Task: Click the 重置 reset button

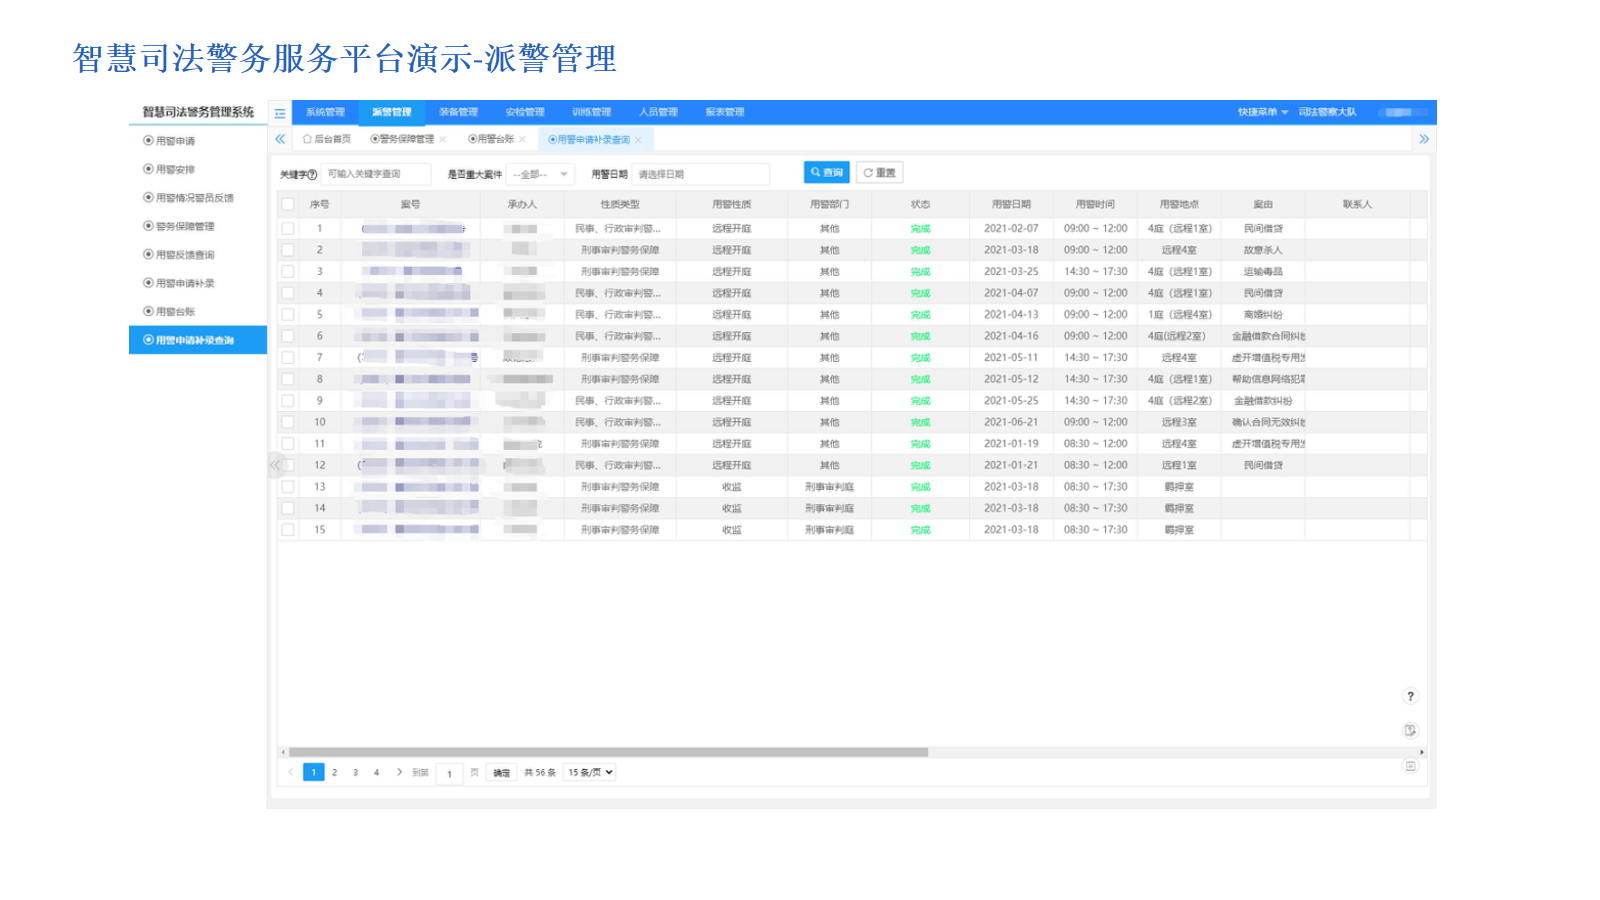Action: pyautogui.click(x=880, y=173)
